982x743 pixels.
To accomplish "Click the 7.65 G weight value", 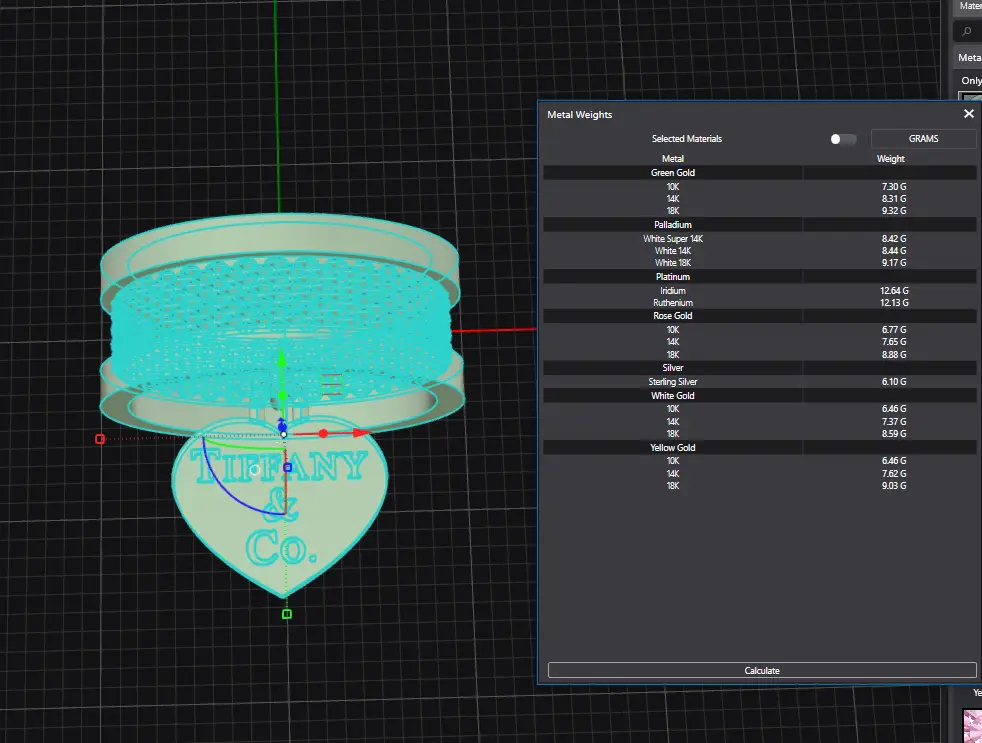I will click(x=894, y=341).
